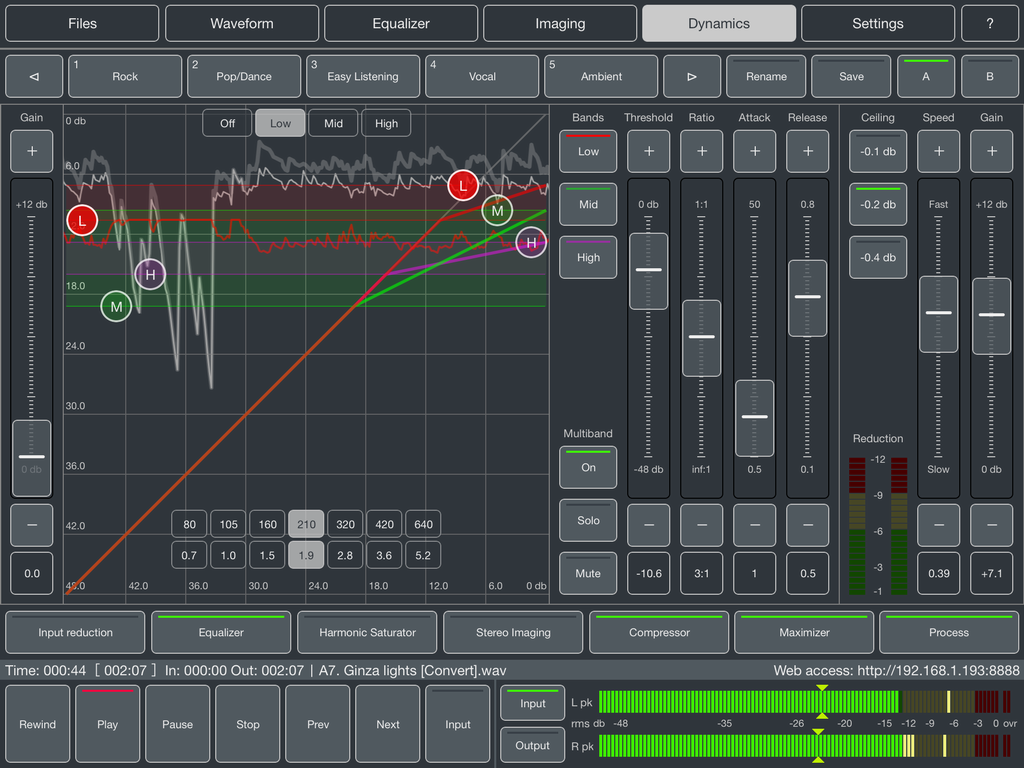Select the green M handle at graph left
Viewport: 1024px width, 768px height.
(116, 306)
